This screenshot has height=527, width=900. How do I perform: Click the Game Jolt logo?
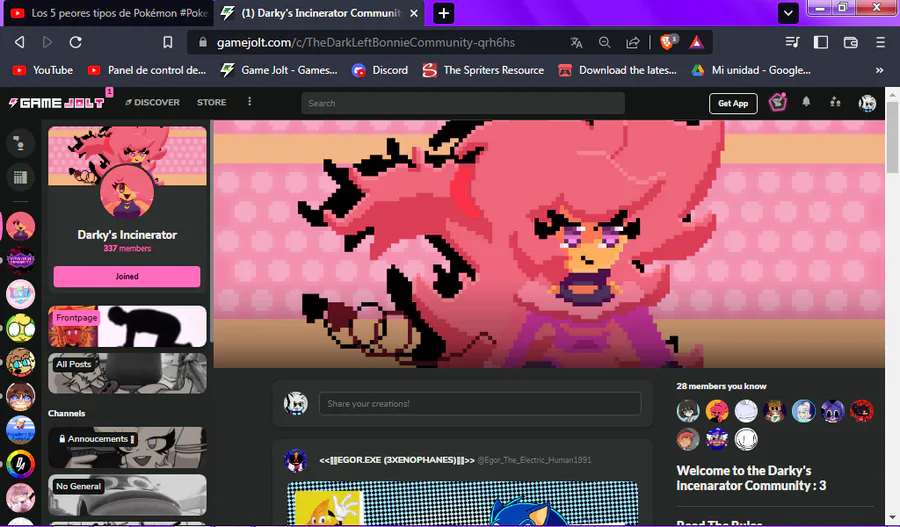click(56, 103)
